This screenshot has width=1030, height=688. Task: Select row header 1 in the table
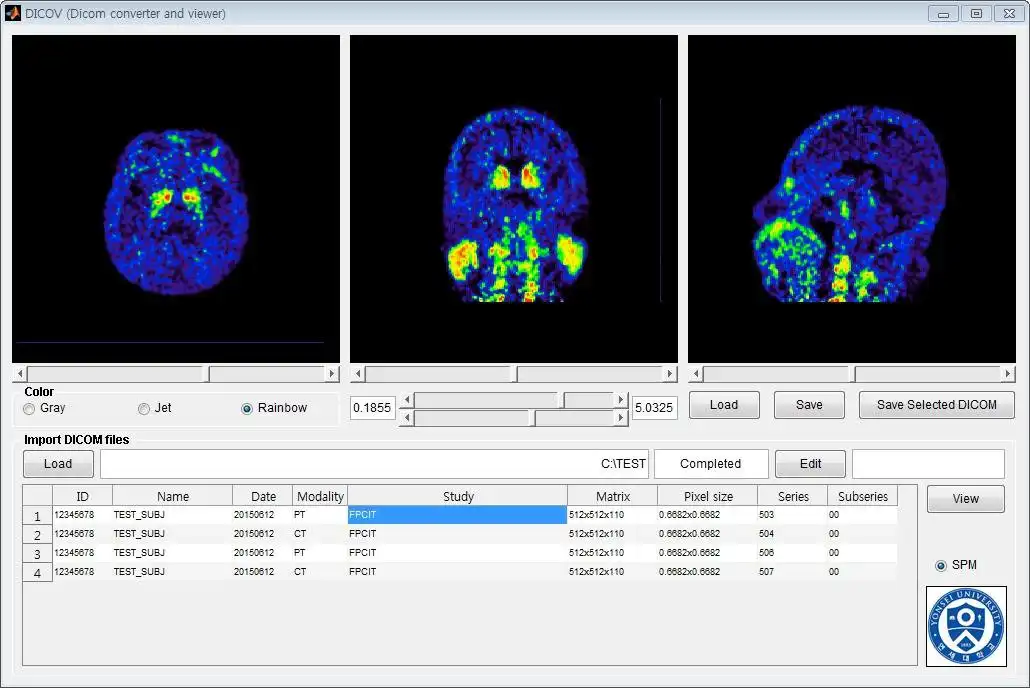pos(37,516)
